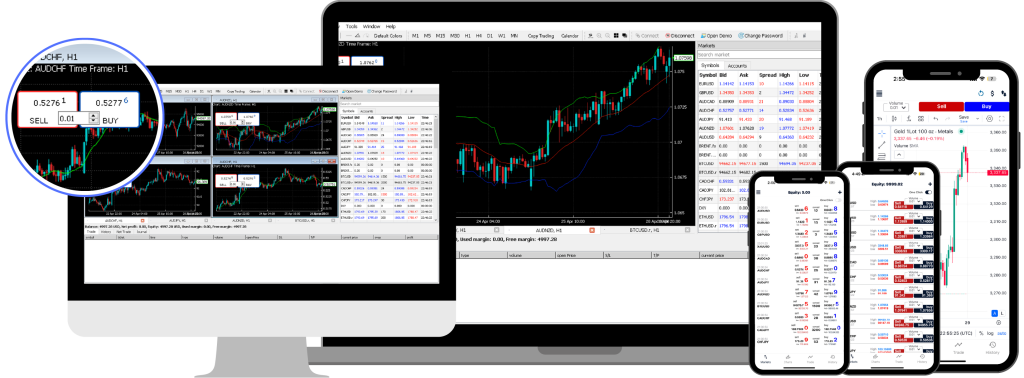
Task: Open the Tools menu on laptop
Action: pos(352,26)
